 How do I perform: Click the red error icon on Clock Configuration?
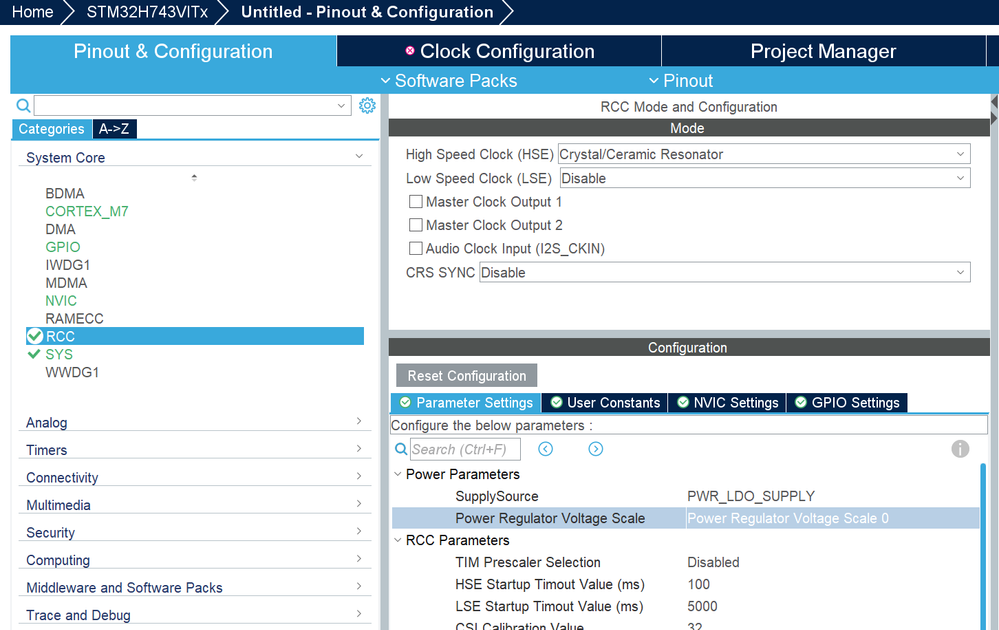[410, 51]
